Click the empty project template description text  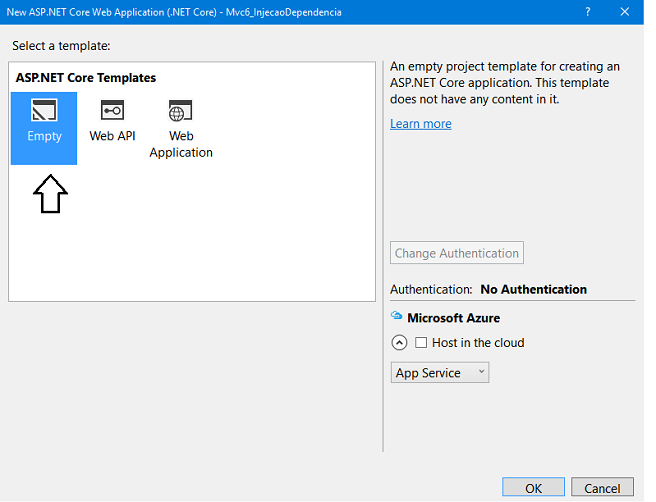505,83
